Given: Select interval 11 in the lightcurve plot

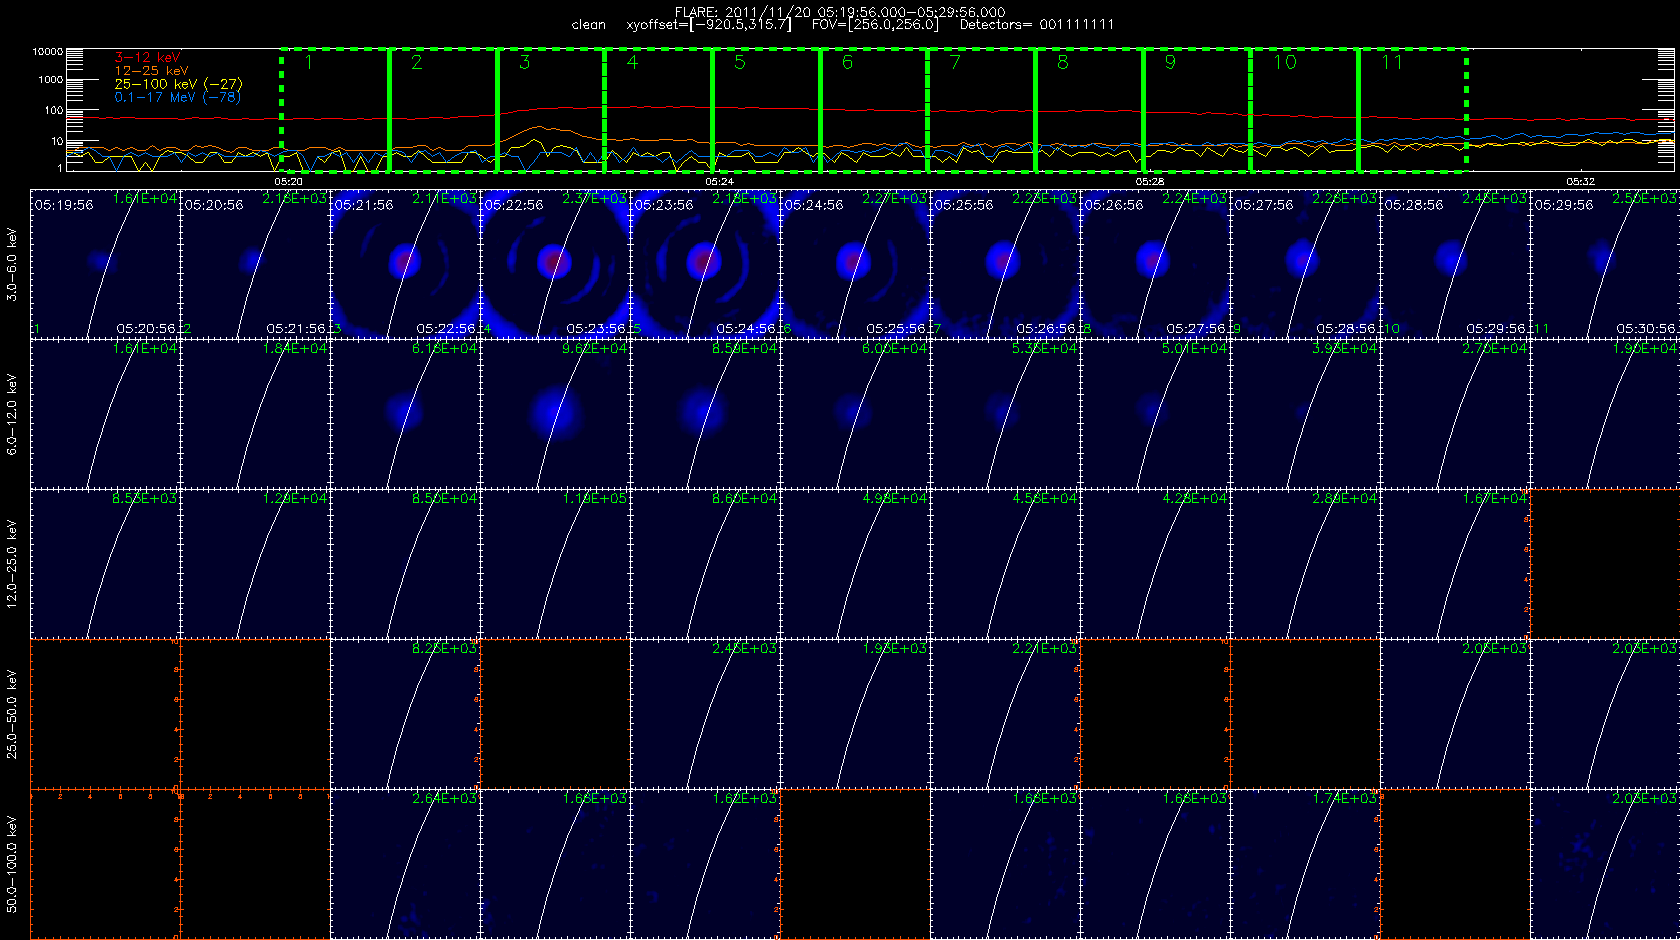Looking at the screenshot, I should pyautogui.click(x=1412, y=110).
